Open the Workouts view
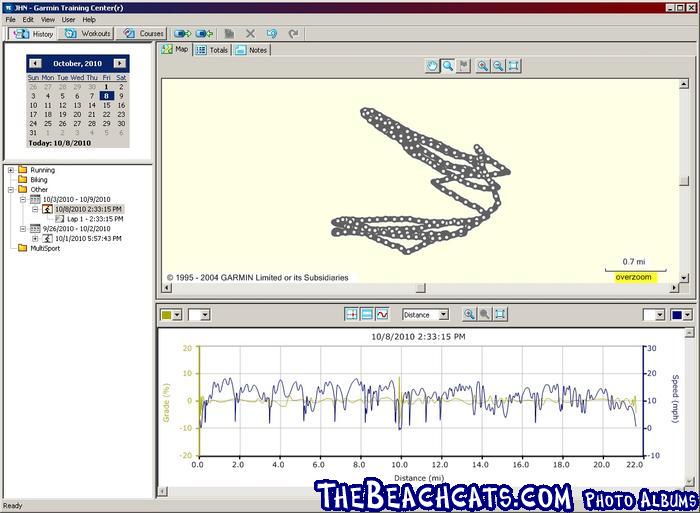The image size is (700, 513). (x=86, y=33)
